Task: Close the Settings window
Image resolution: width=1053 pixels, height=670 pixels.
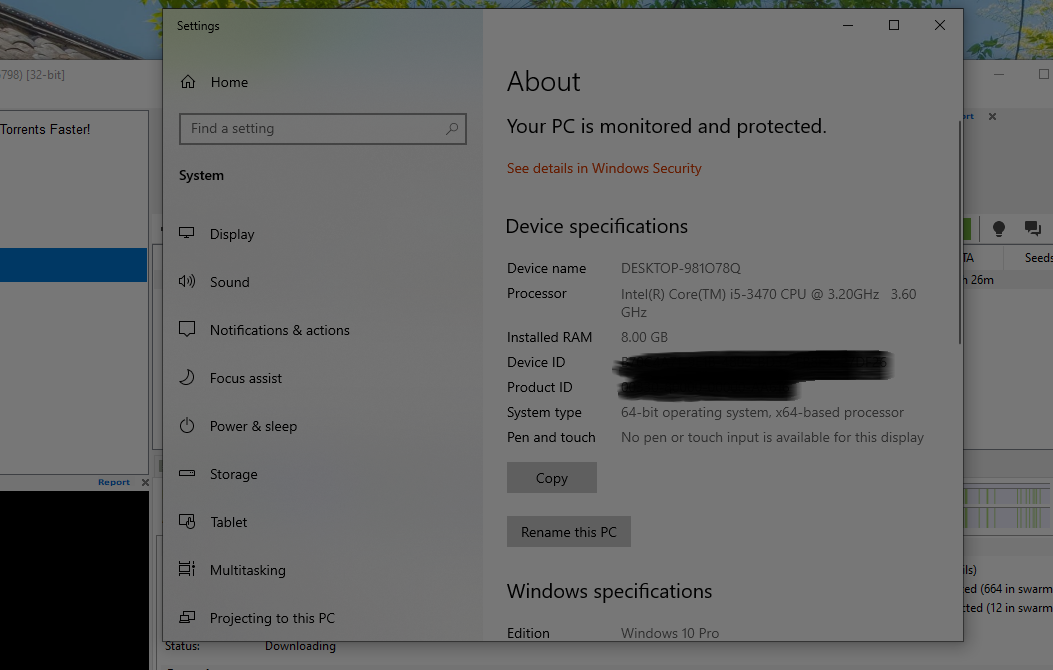Action: (x=940, y=26)
